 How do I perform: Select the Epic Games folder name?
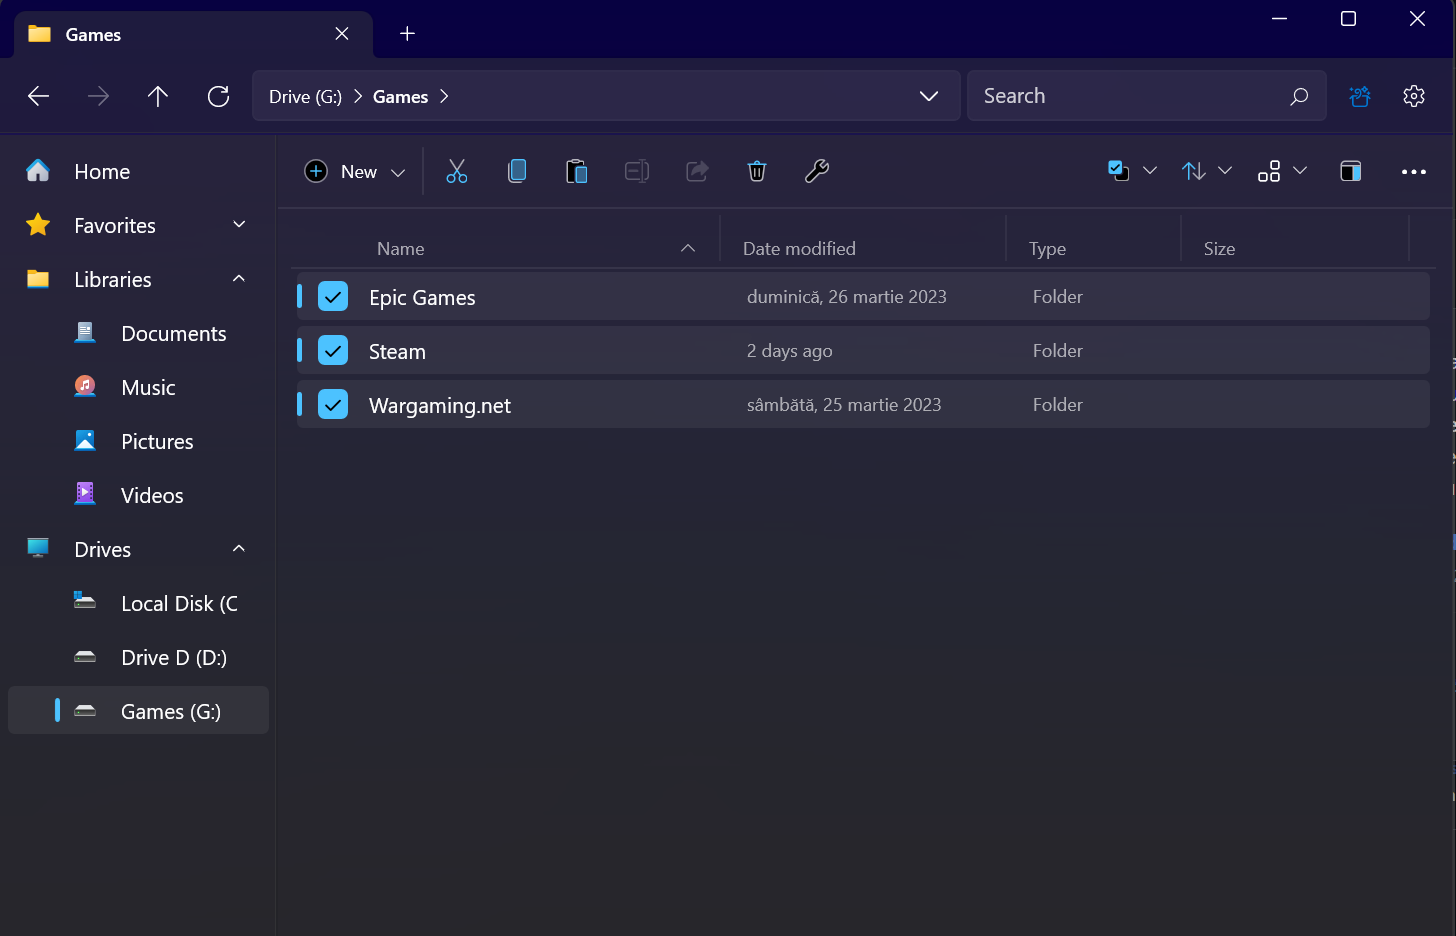point(422,297)
